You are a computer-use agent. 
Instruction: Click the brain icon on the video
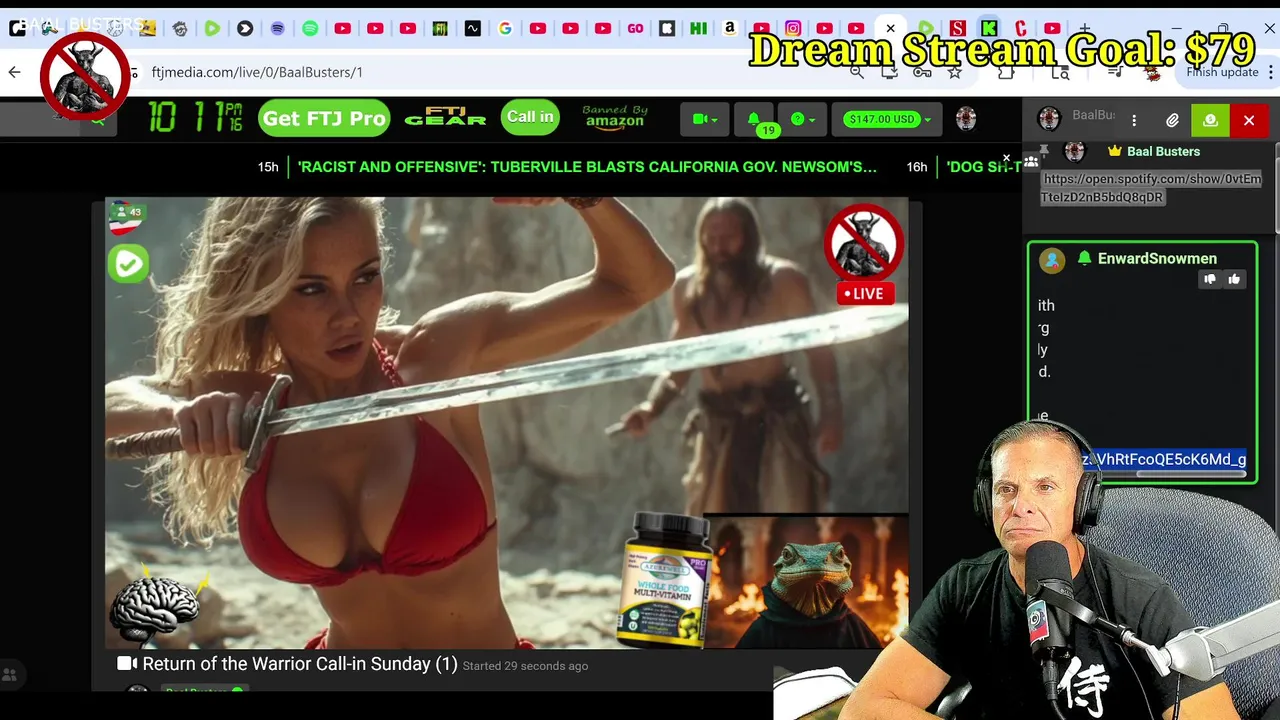(153, 606)
